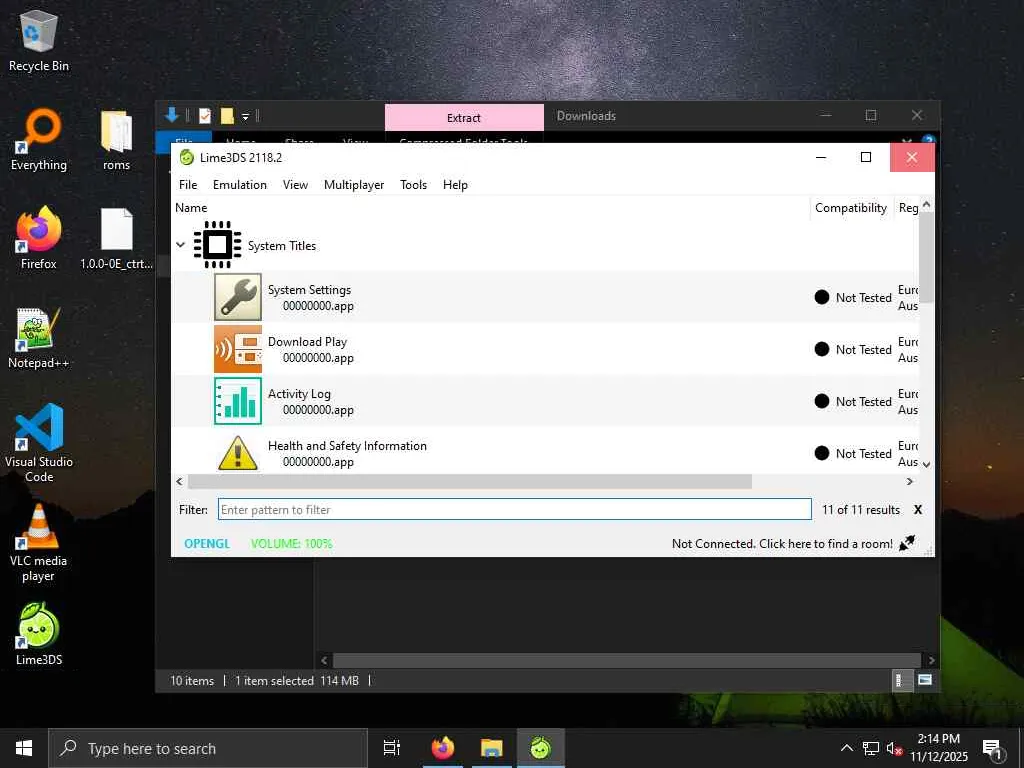
Task: Click the System Titles chip icon
Action: click(217, 245)
